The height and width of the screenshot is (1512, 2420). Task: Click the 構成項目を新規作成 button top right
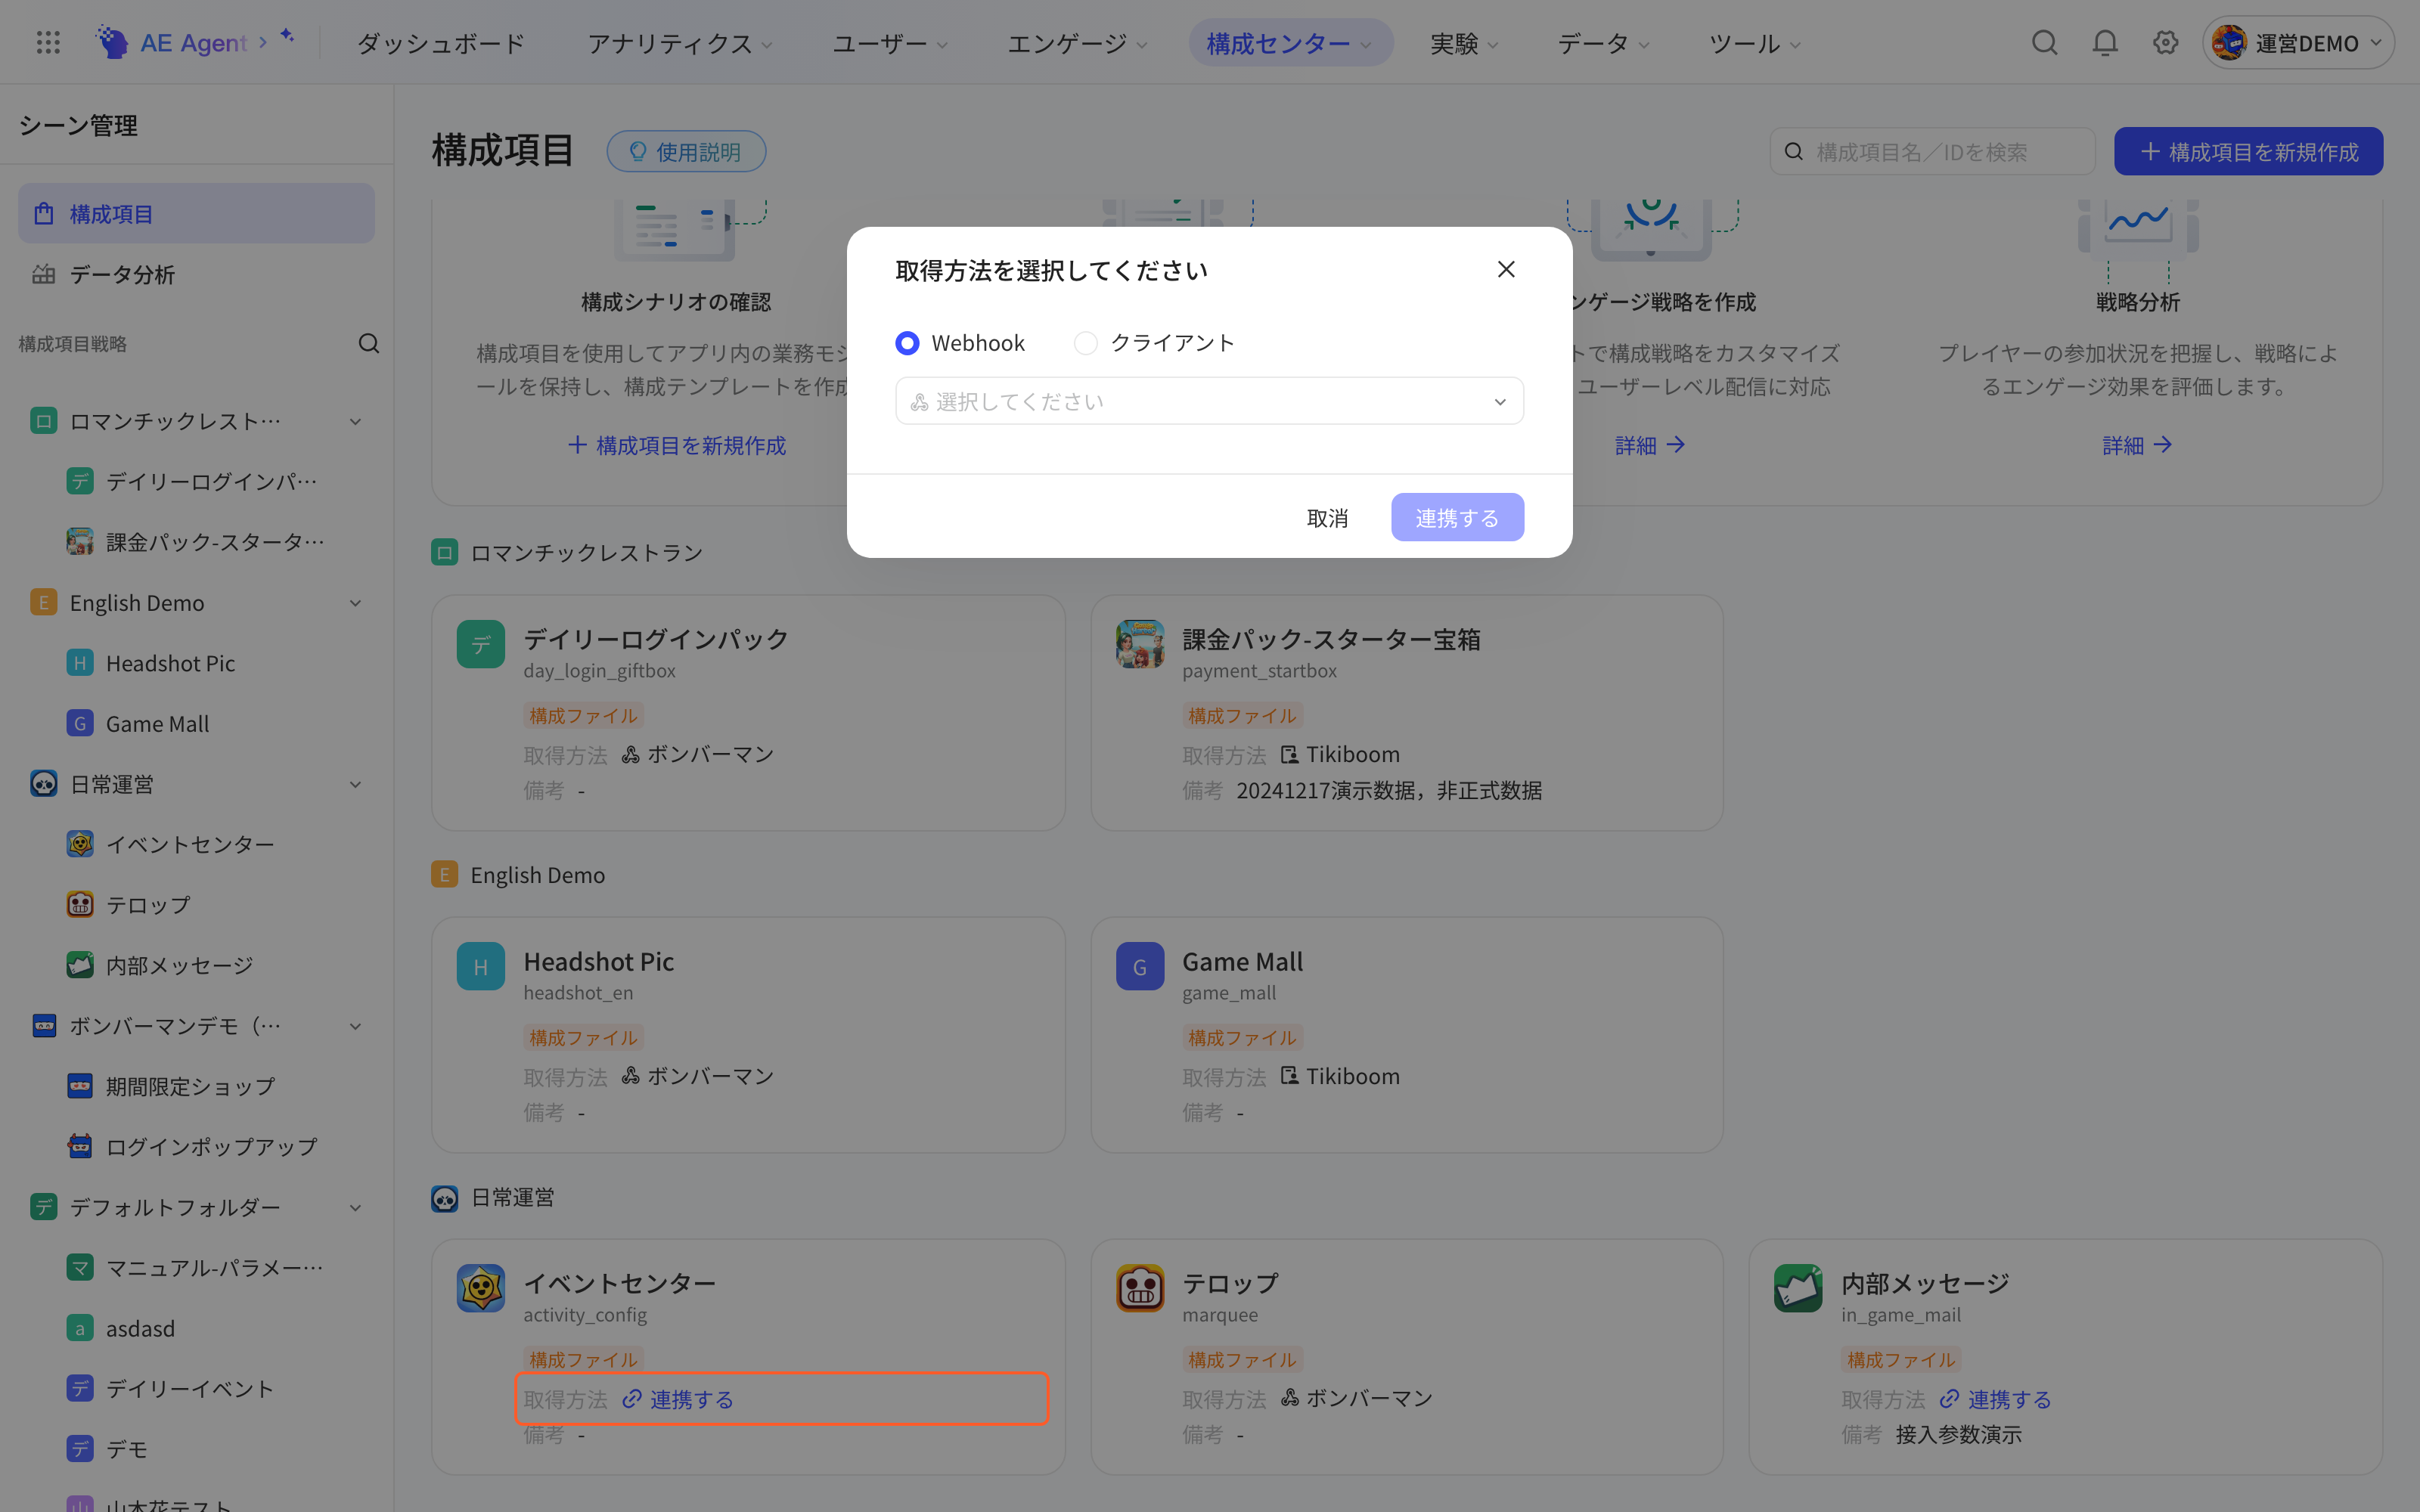tap(2248, 151)
